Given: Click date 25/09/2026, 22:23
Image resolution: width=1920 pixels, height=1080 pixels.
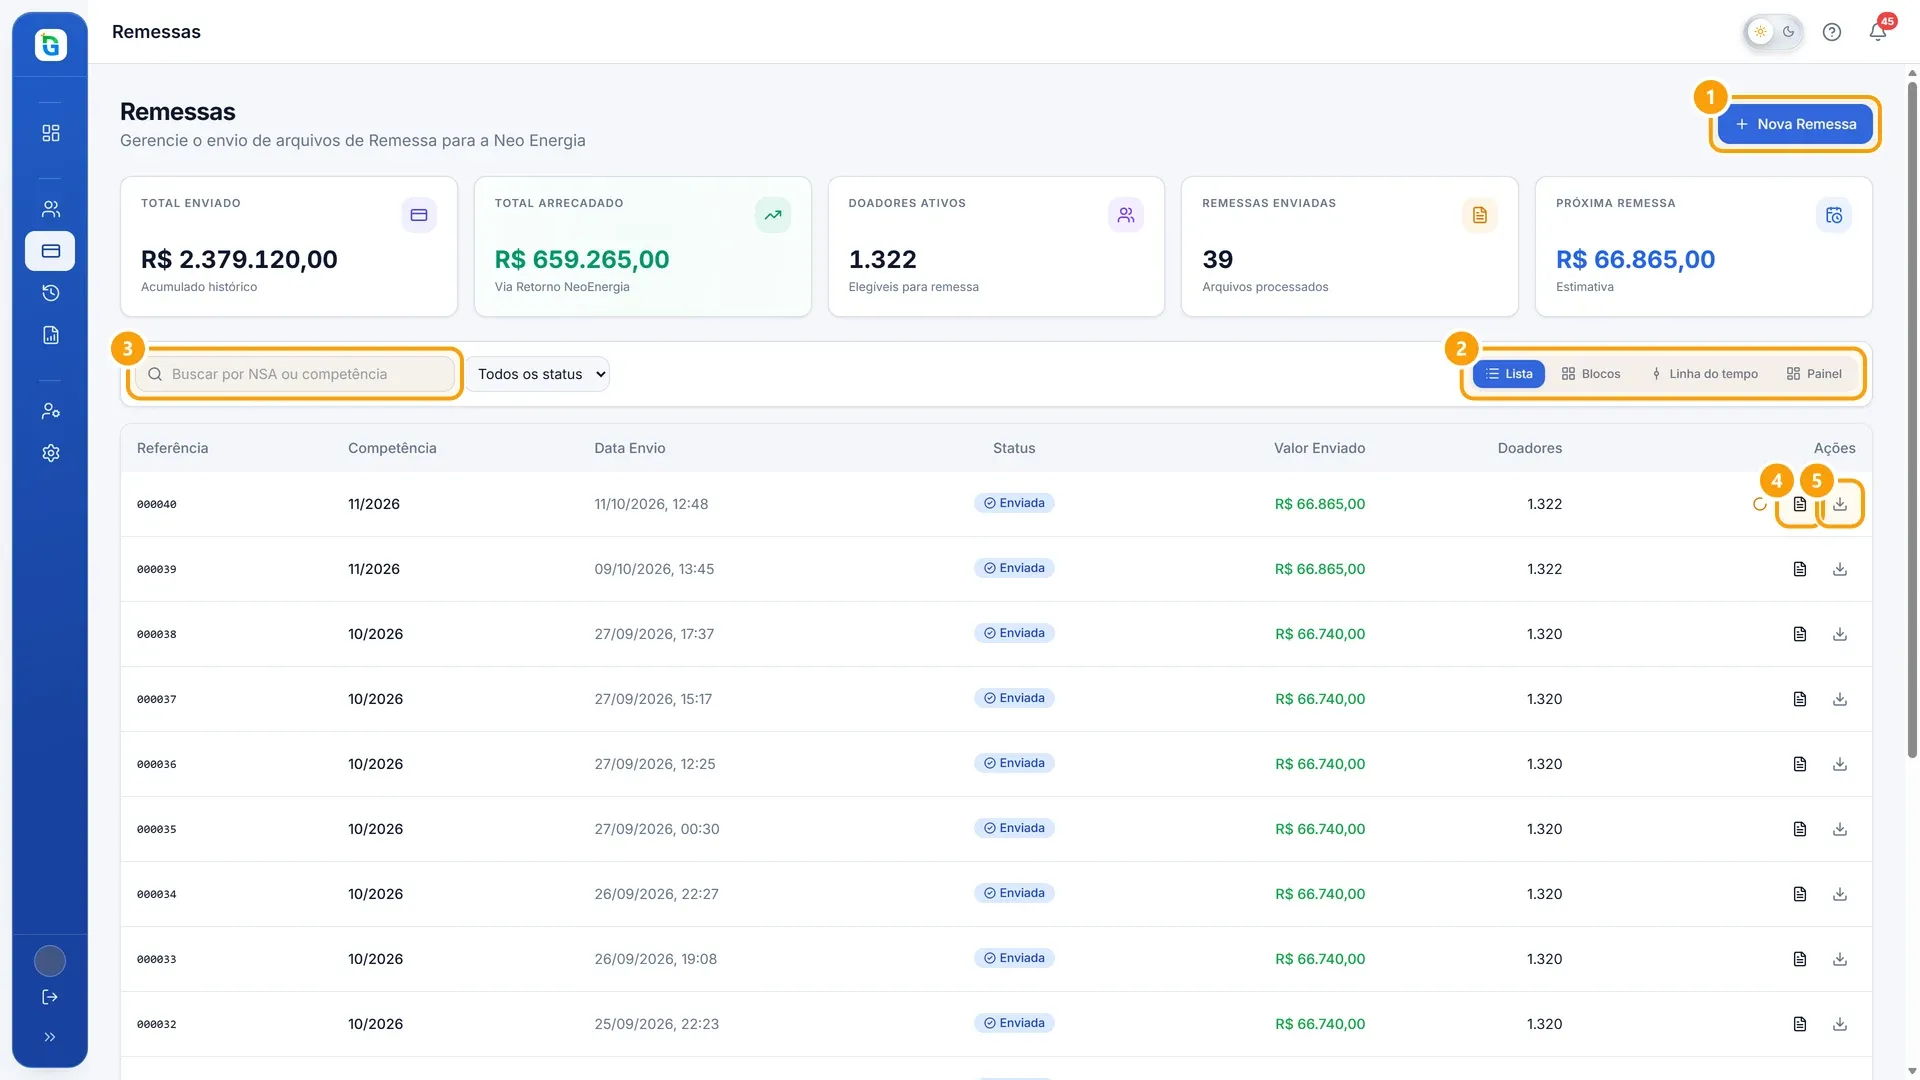Looking at the screenshot, I should point(657,1024).
